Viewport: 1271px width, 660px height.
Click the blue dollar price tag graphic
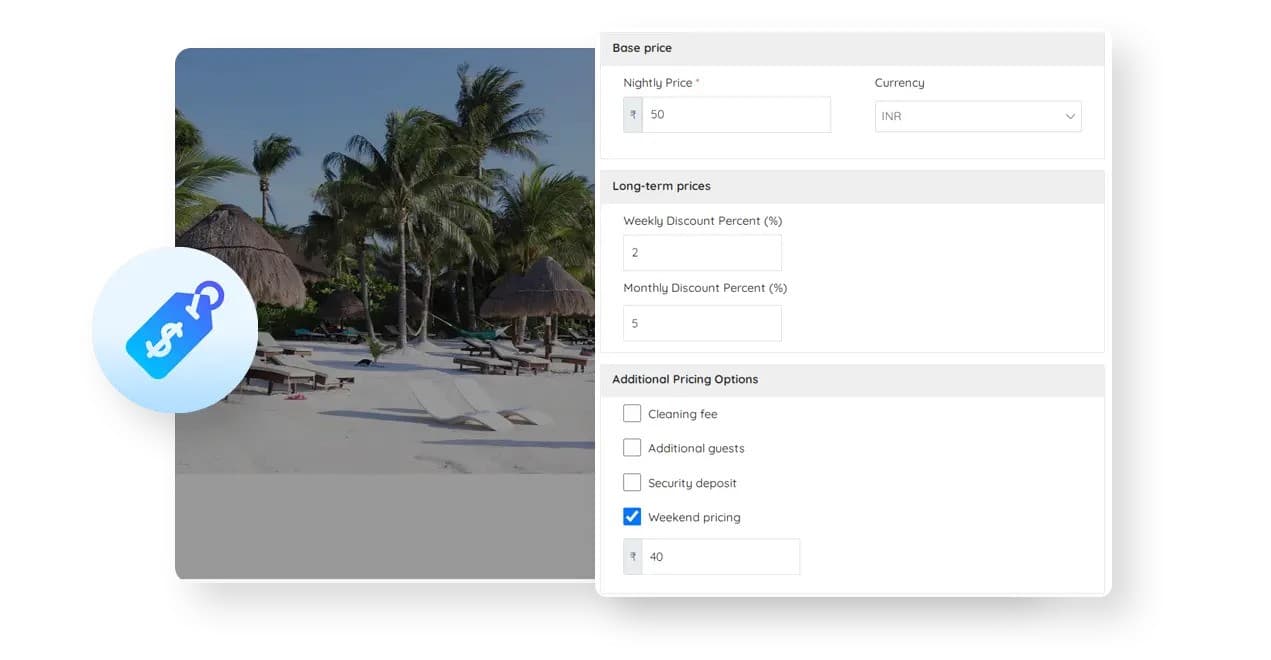point(175,330)
